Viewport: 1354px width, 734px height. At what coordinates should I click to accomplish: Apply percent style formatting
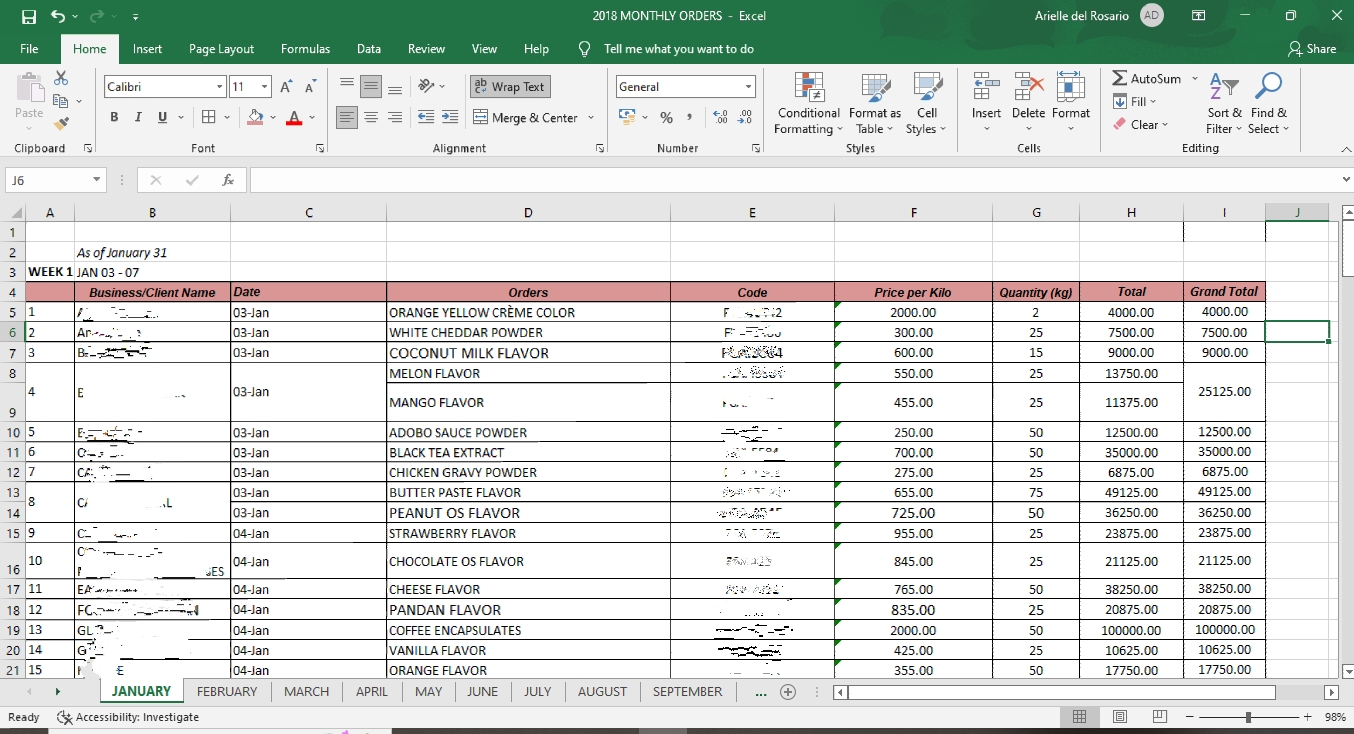coord(665,117)
